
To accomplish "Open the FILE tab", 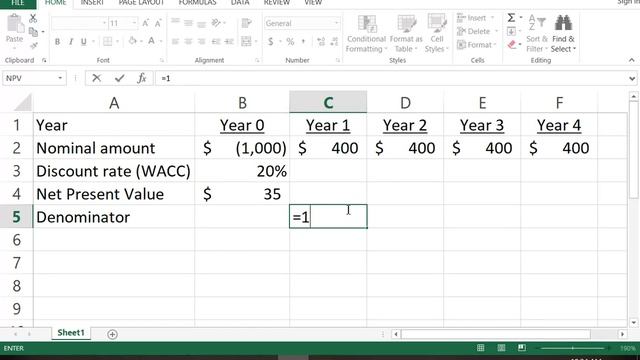I will coord(18,3).
